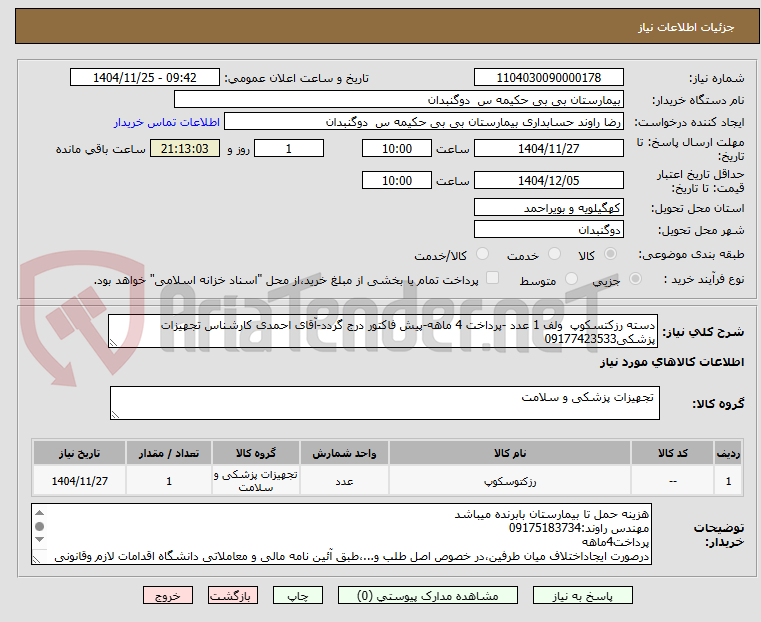Screen dimensions: 761x622
Task: Open اطلاعات تماس خریدار link
Action: click(x=167, y=122)
